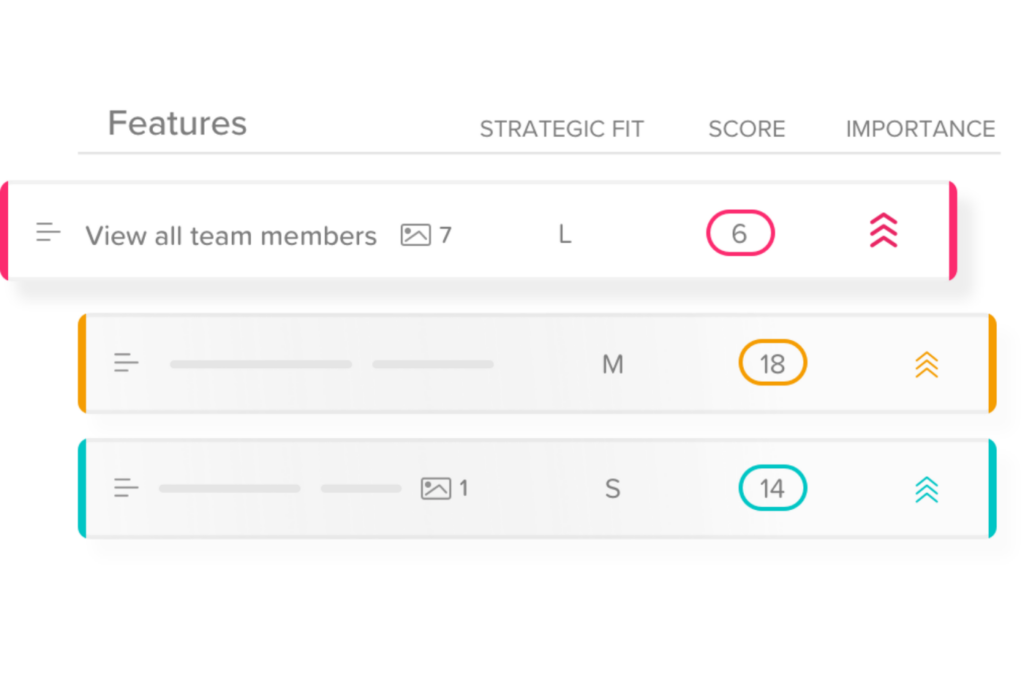This screenshot has height=678, width=1024.
Task: Click the drag handle on View all team members
Action: (48, 233)
